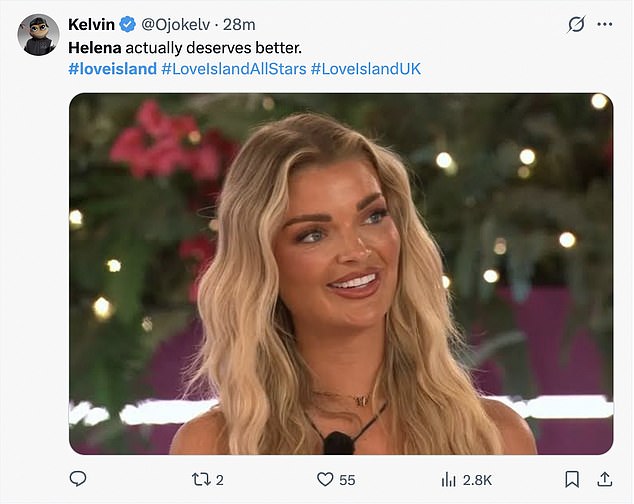The image size is (634, 504).
Task: Like the tweet with the heart icon
Action: tap(324, 480)
